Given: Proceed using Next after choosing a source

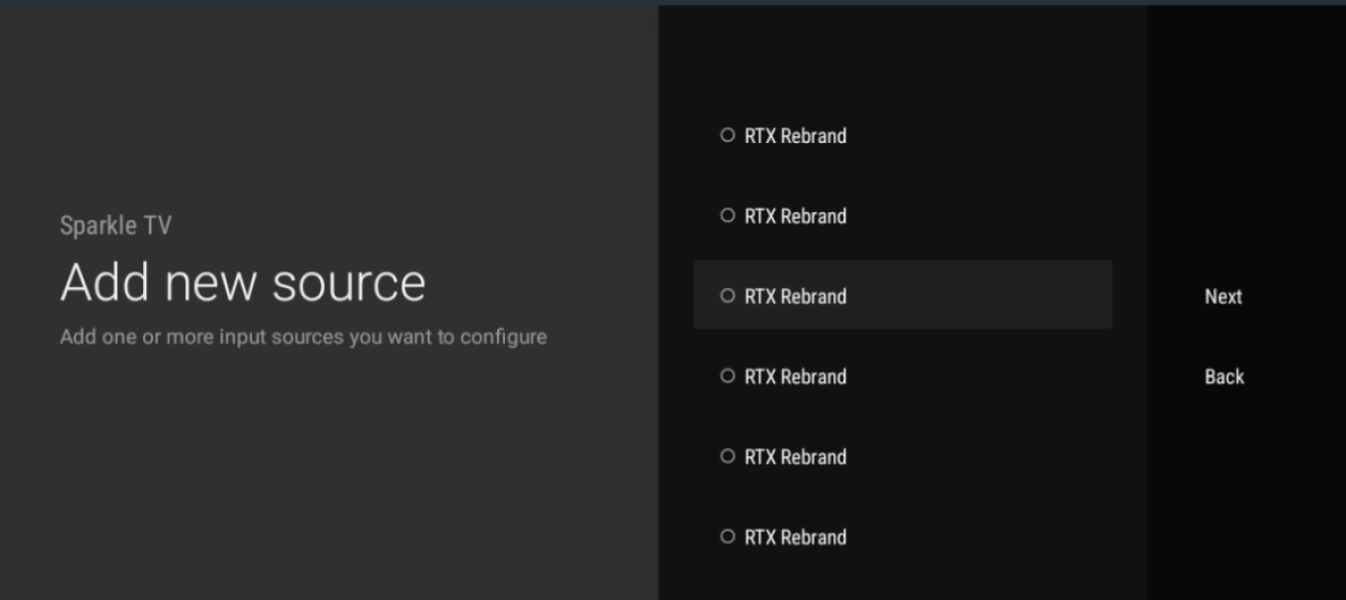Looking at the screenshot, I should pyautogui.click(x=1222, y=296).
